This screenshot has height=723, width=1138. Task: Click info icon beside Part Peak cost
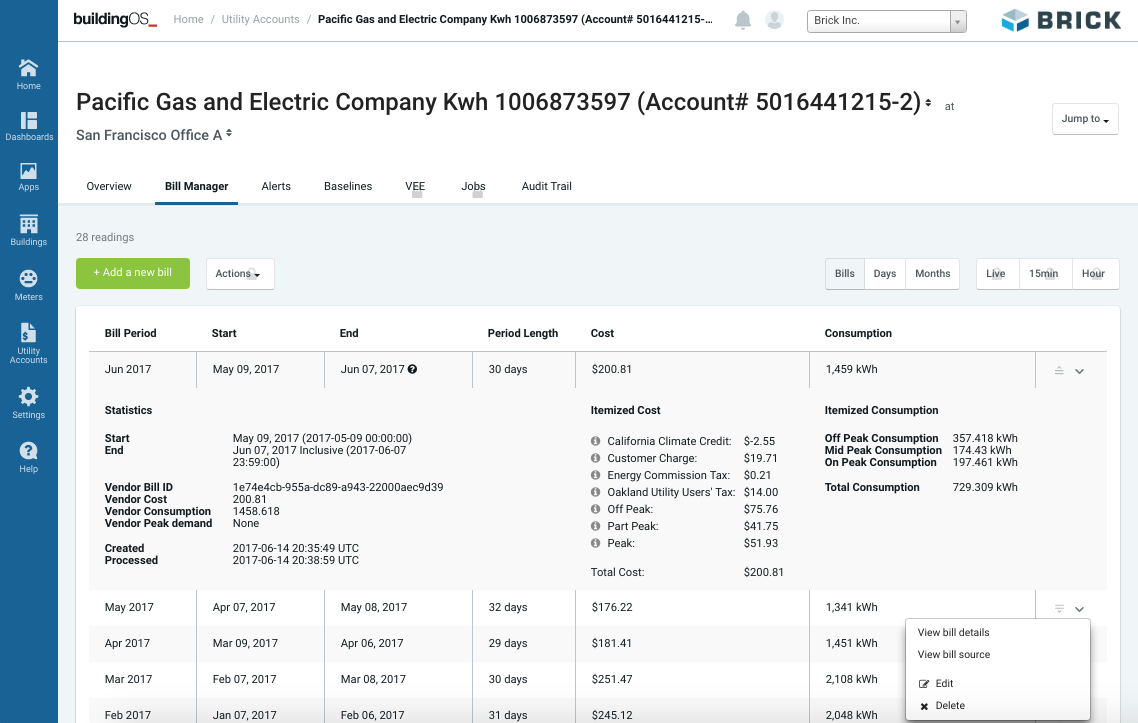point(595,526)
